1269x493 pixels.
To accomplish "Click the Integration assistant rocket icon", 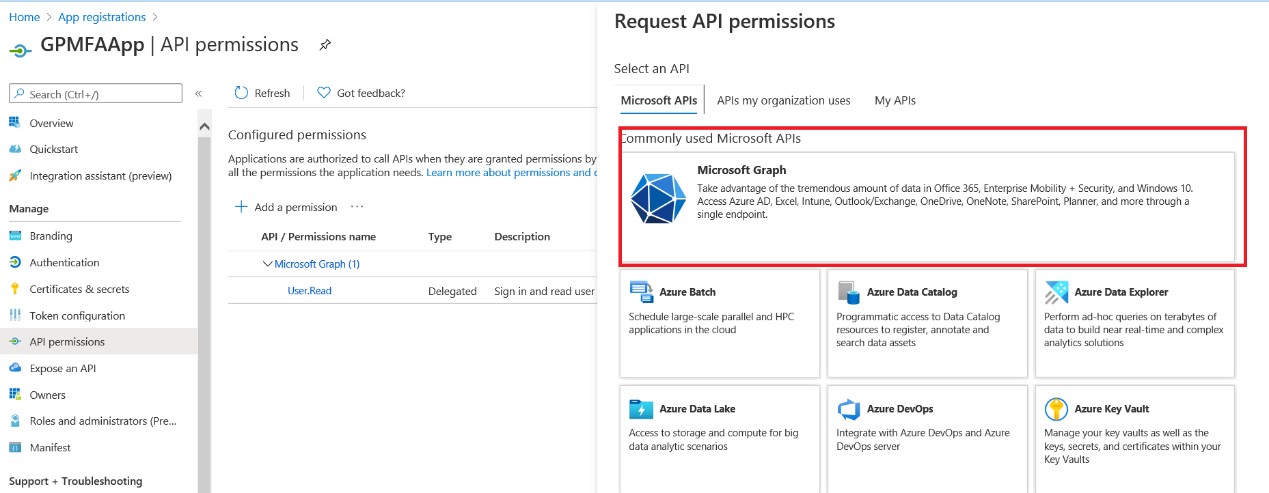I will pos(15,176).
